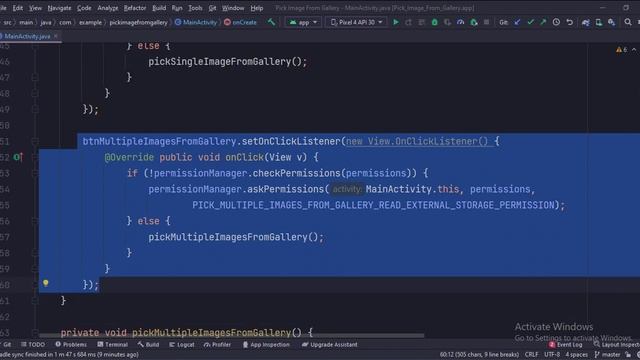Screen dimensions: 640x360
Task: Click the yellow lightbulb quick-fix icon
Action: (46, 282)
